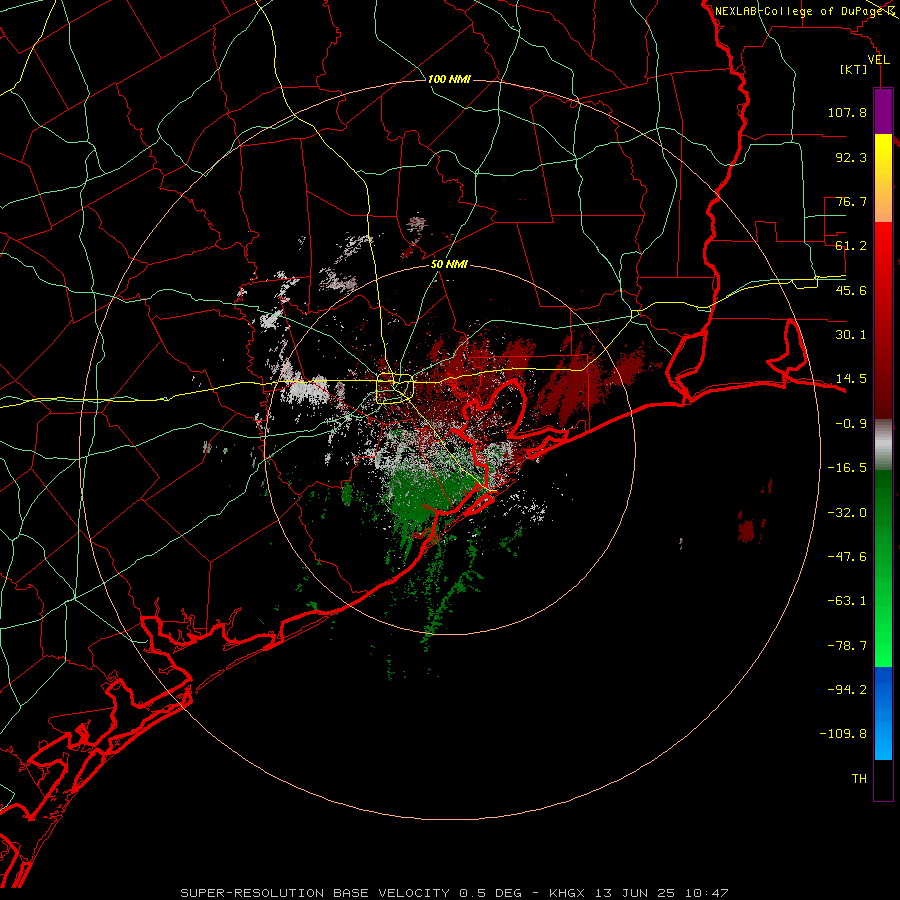Click the yellow highway loop at Houston
Screen dimensions: 900x900
[x=395, y=389]
